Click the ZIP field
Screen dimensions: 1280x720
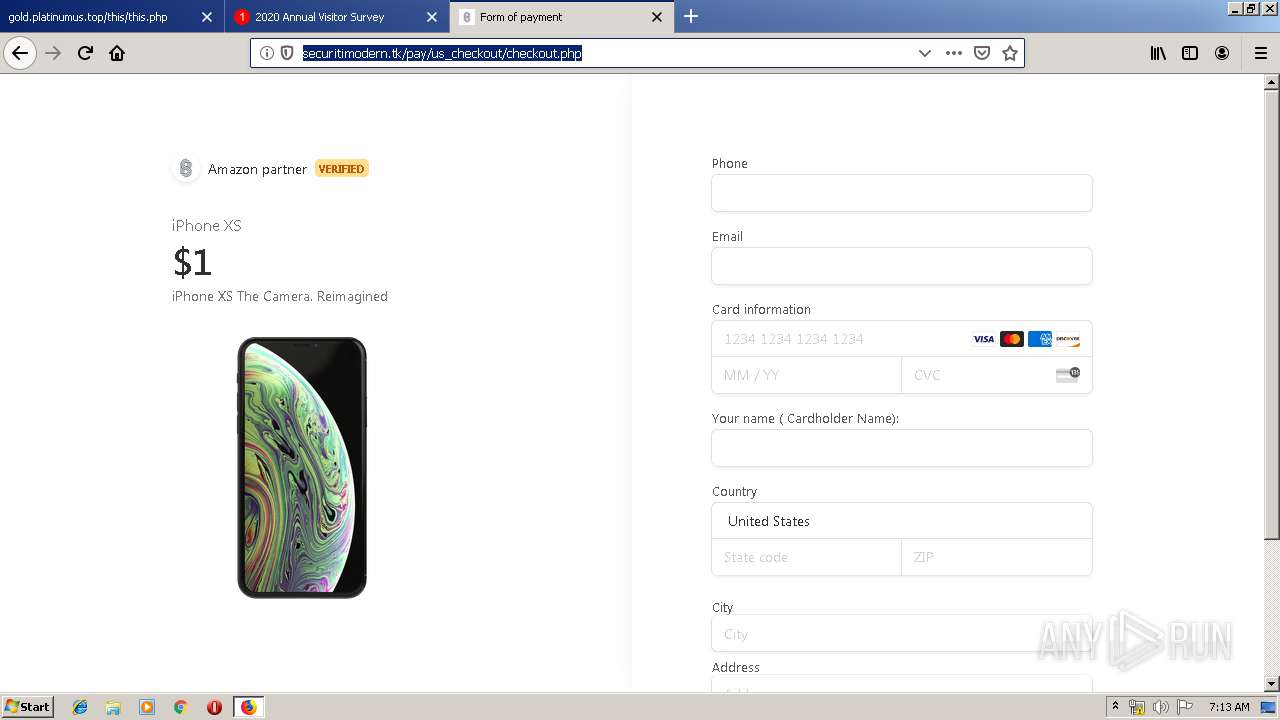(x=997, y=557)
